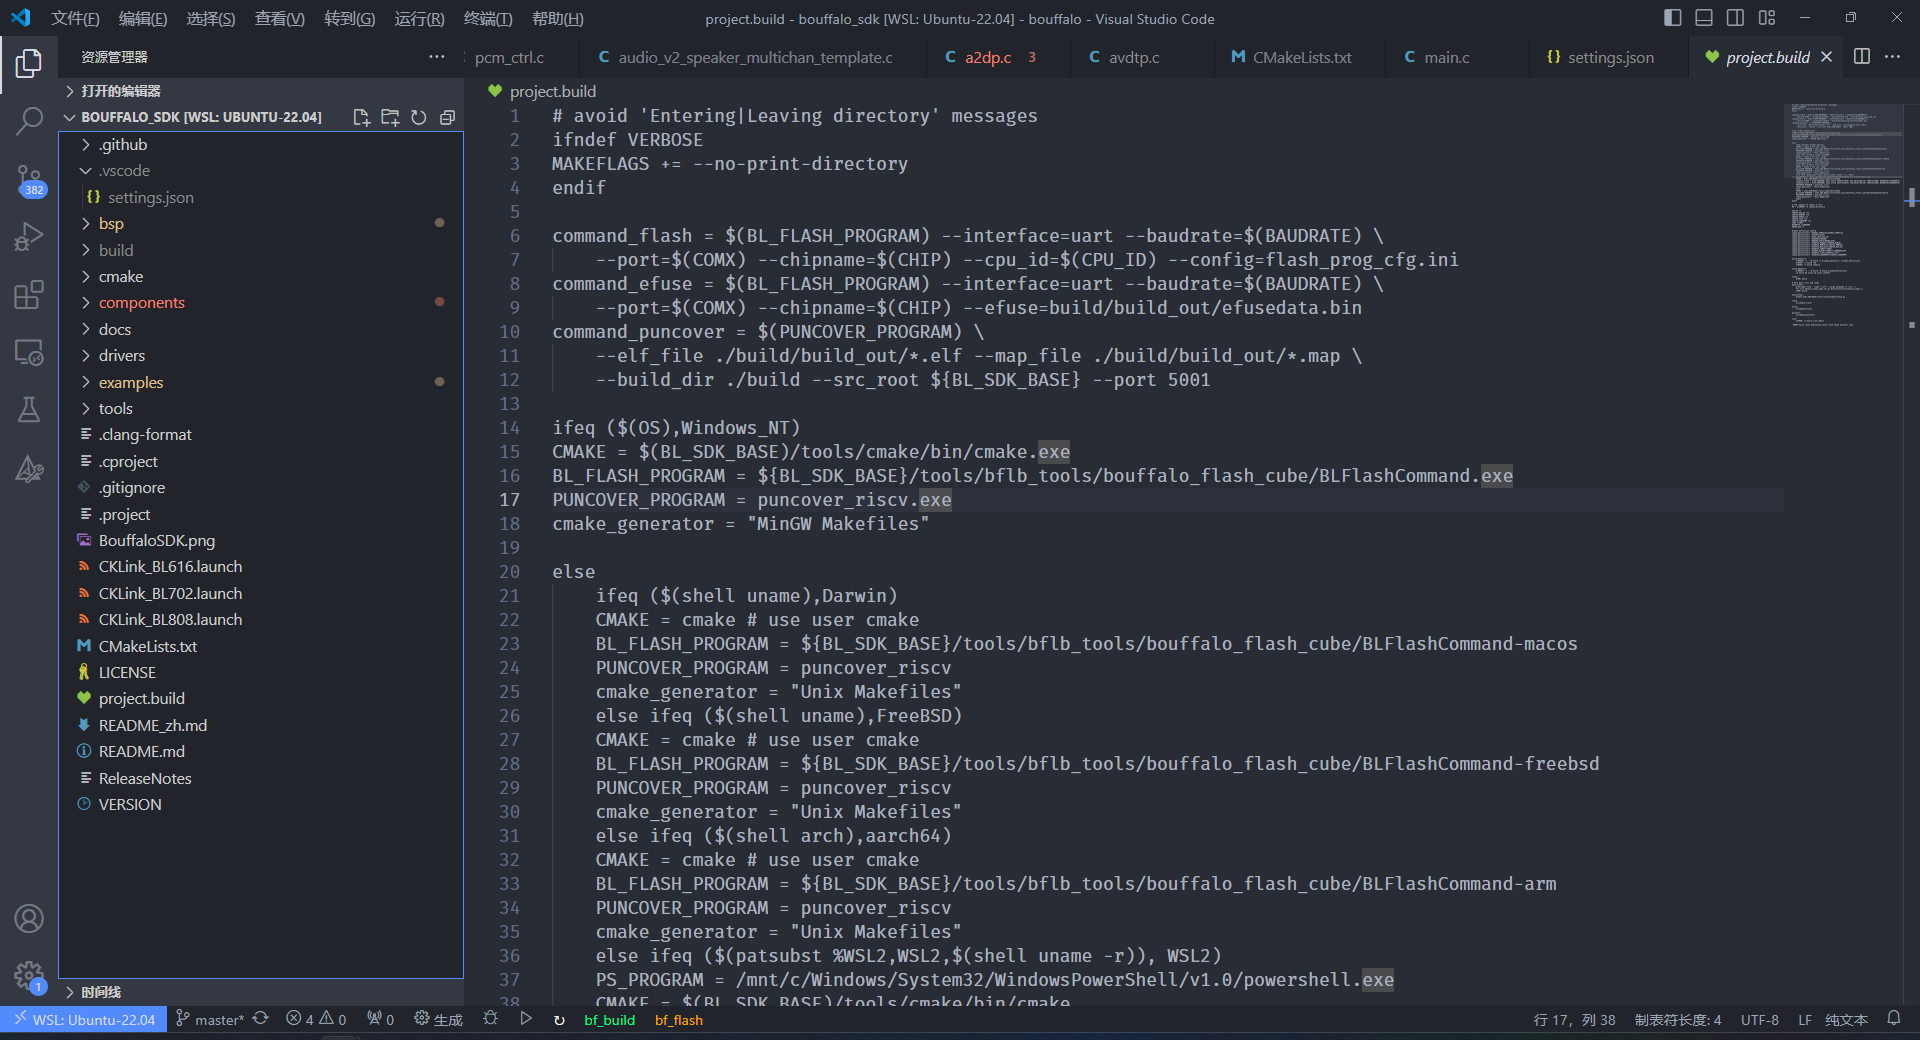Customize layout from title bar

[x=1767, y=18]
